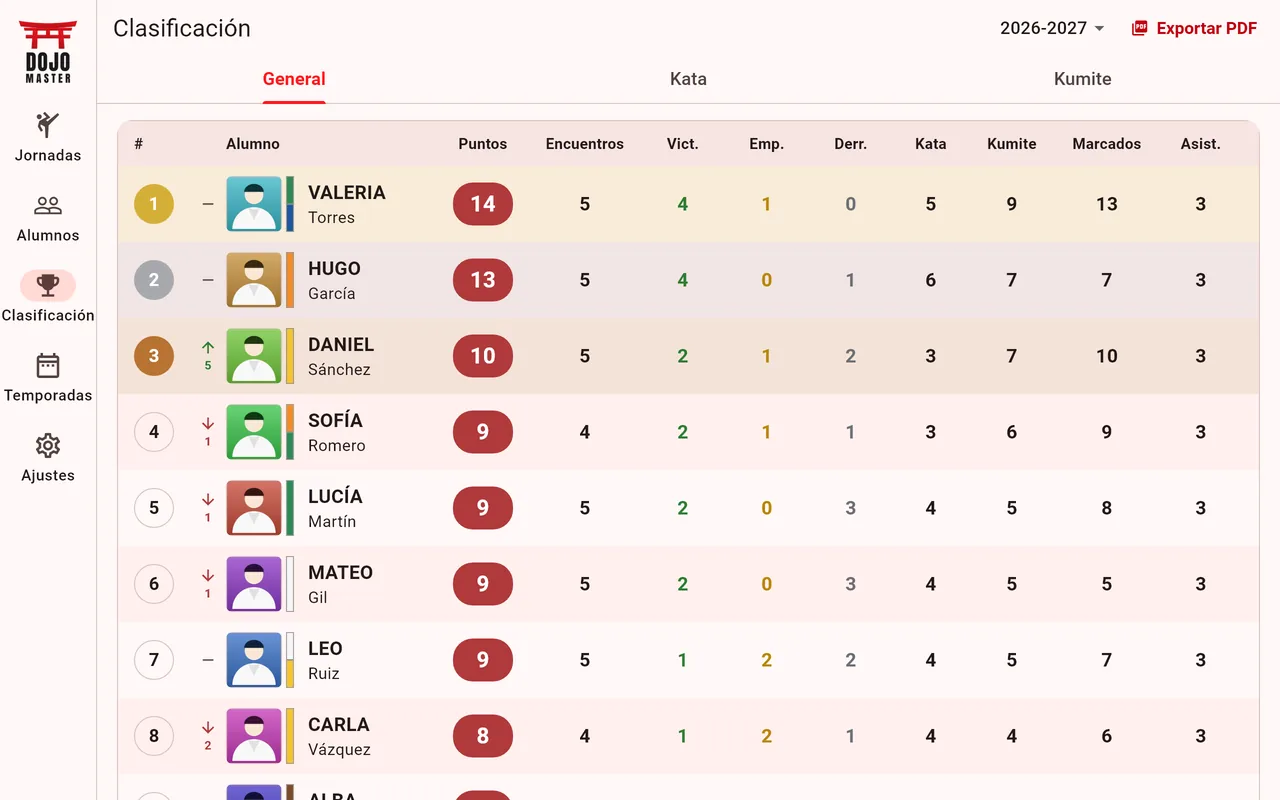The image size is (1280, 800).
Task: Switch to the Kumite tab
Action: click(x=1083, y=79)
